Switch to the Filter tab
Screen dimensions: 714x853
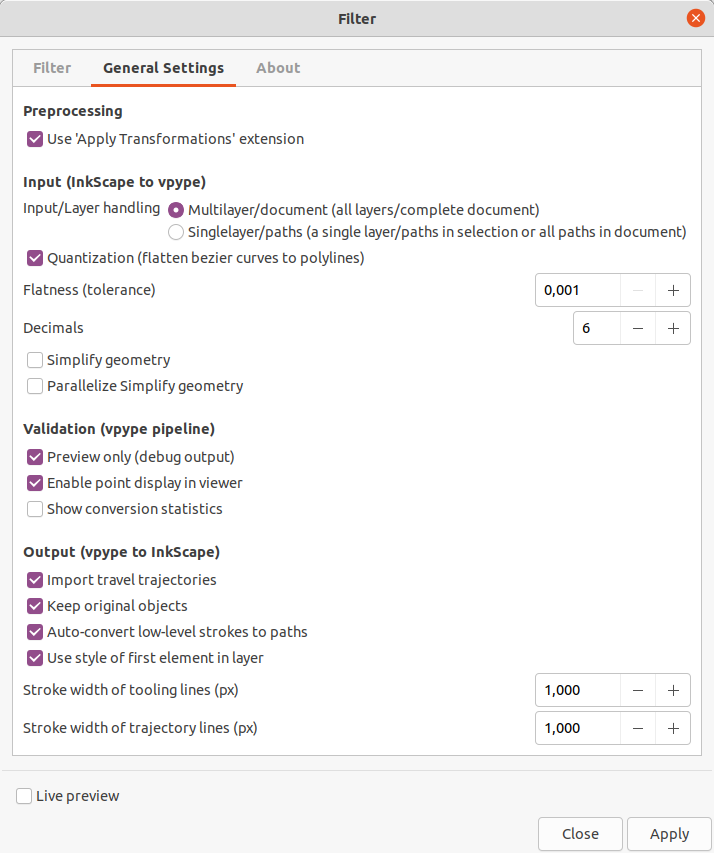(x=52, y=68)
